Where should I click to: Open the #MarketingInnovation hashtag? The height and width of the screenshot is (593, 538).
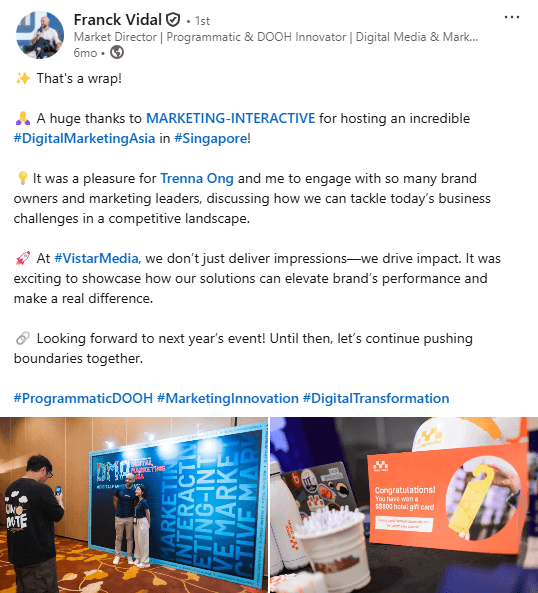coord(228,398)
